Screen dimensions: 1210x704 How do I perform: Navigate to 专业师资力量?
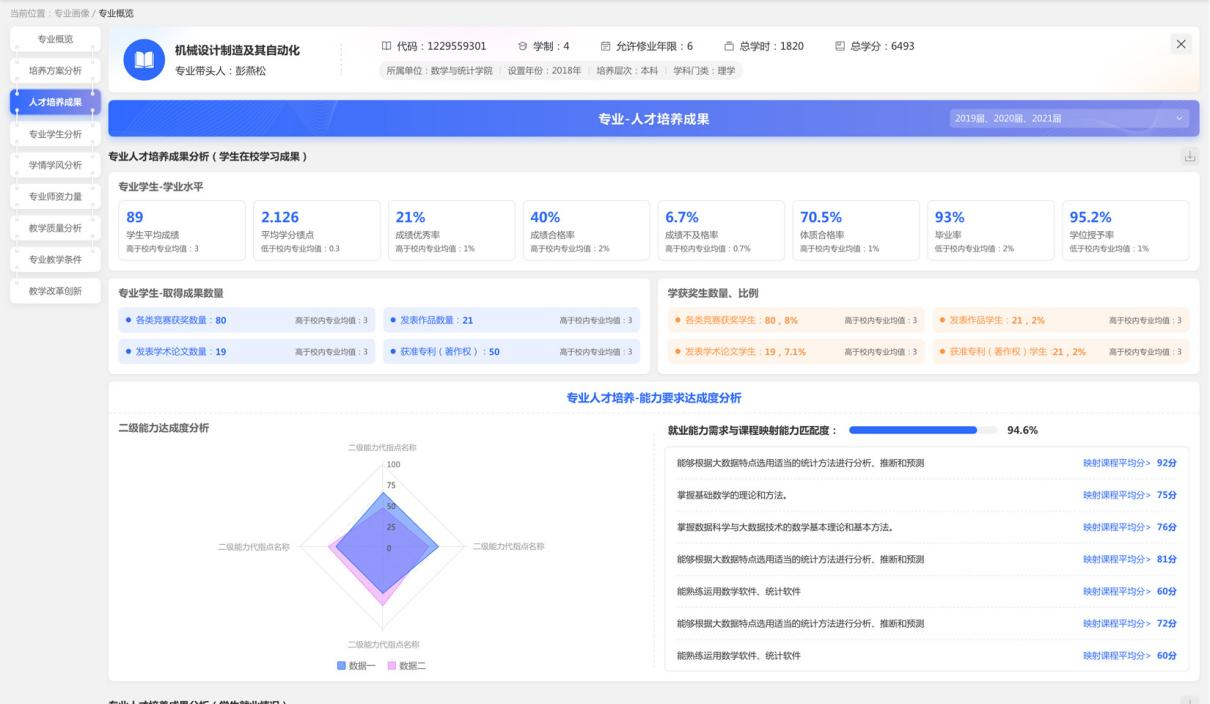click(x=55, y=196)
